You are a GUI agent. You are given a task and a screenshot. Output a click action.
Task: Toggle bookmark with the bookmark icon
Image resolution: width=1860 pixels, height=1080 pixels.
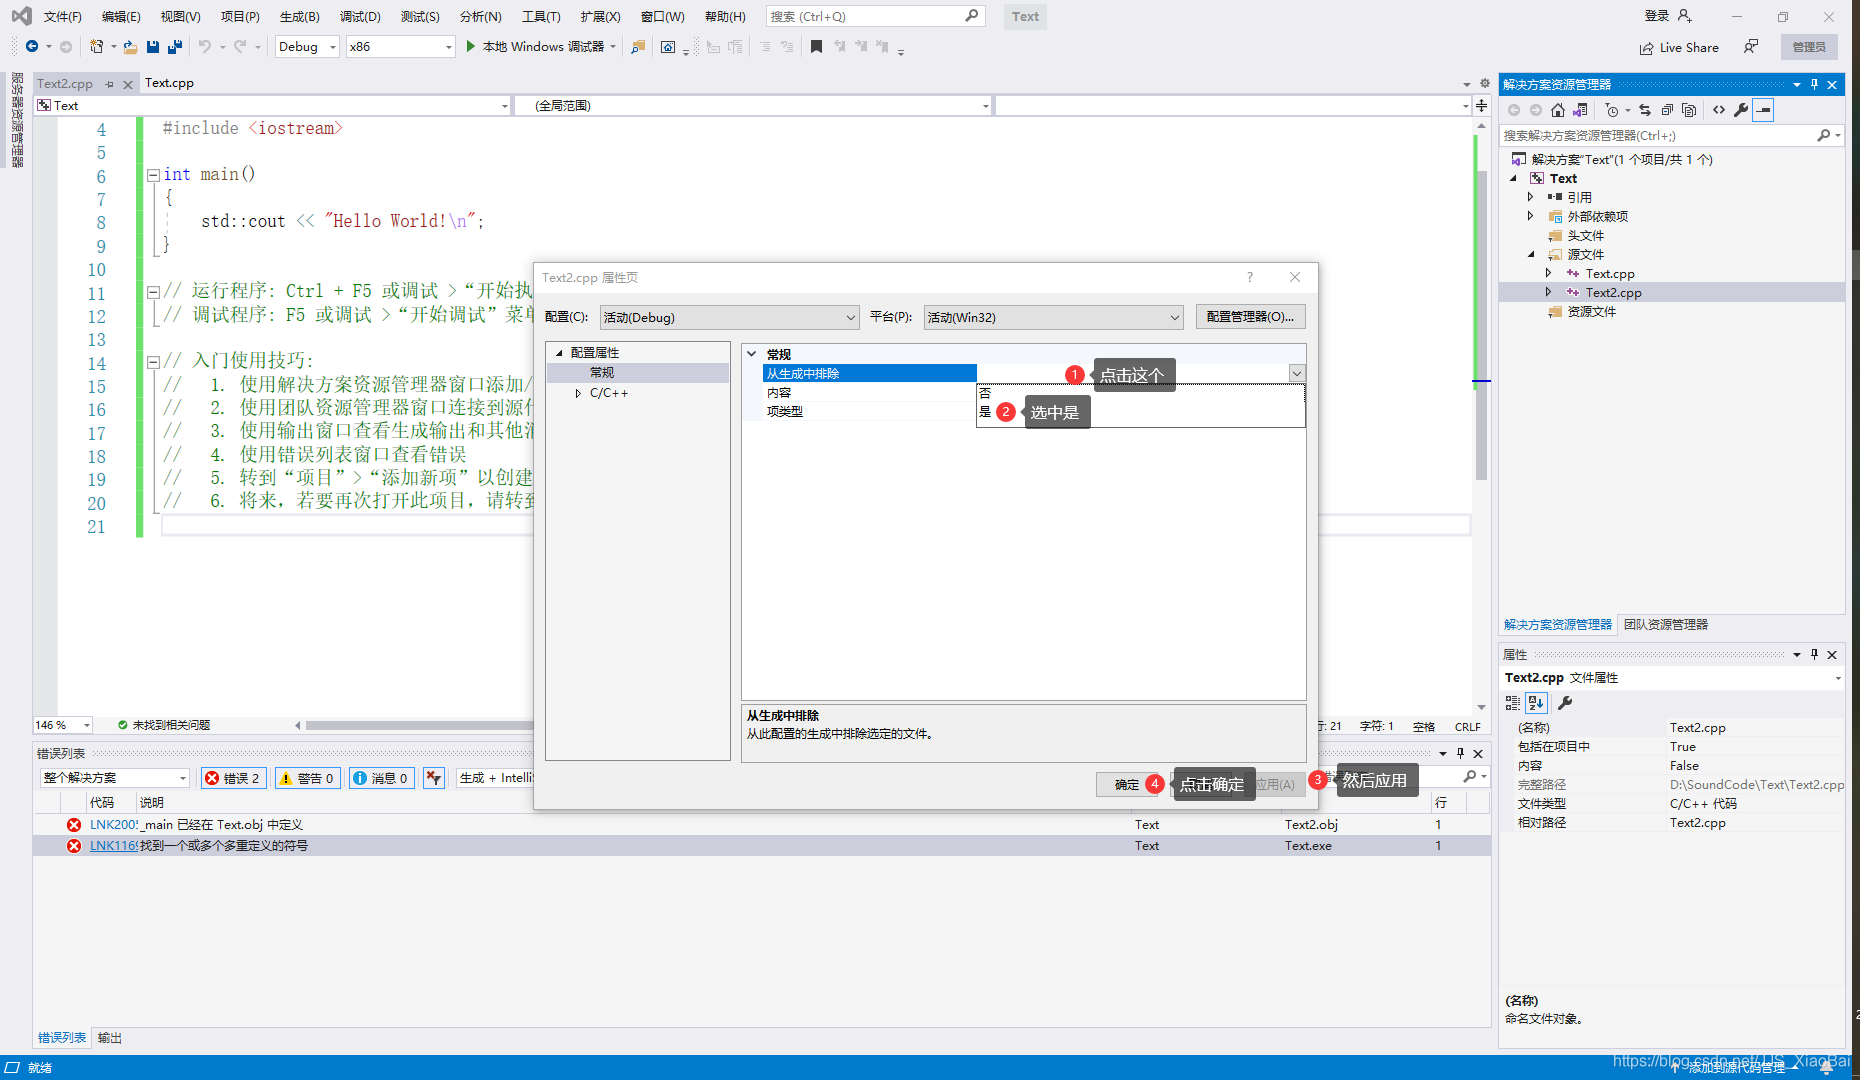coord(816,47)
